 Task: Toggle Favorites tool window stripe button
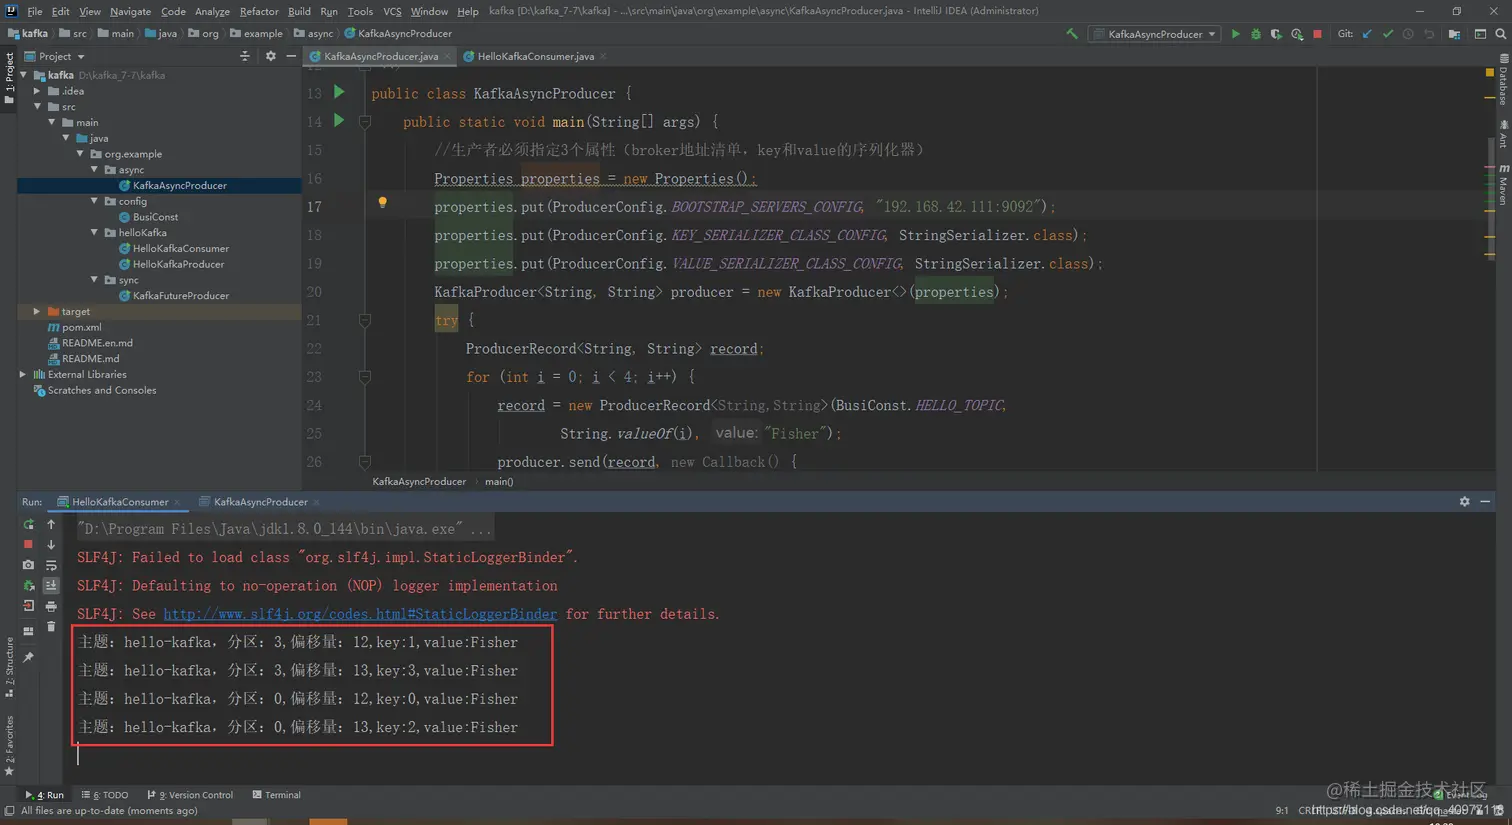[9, 745]
